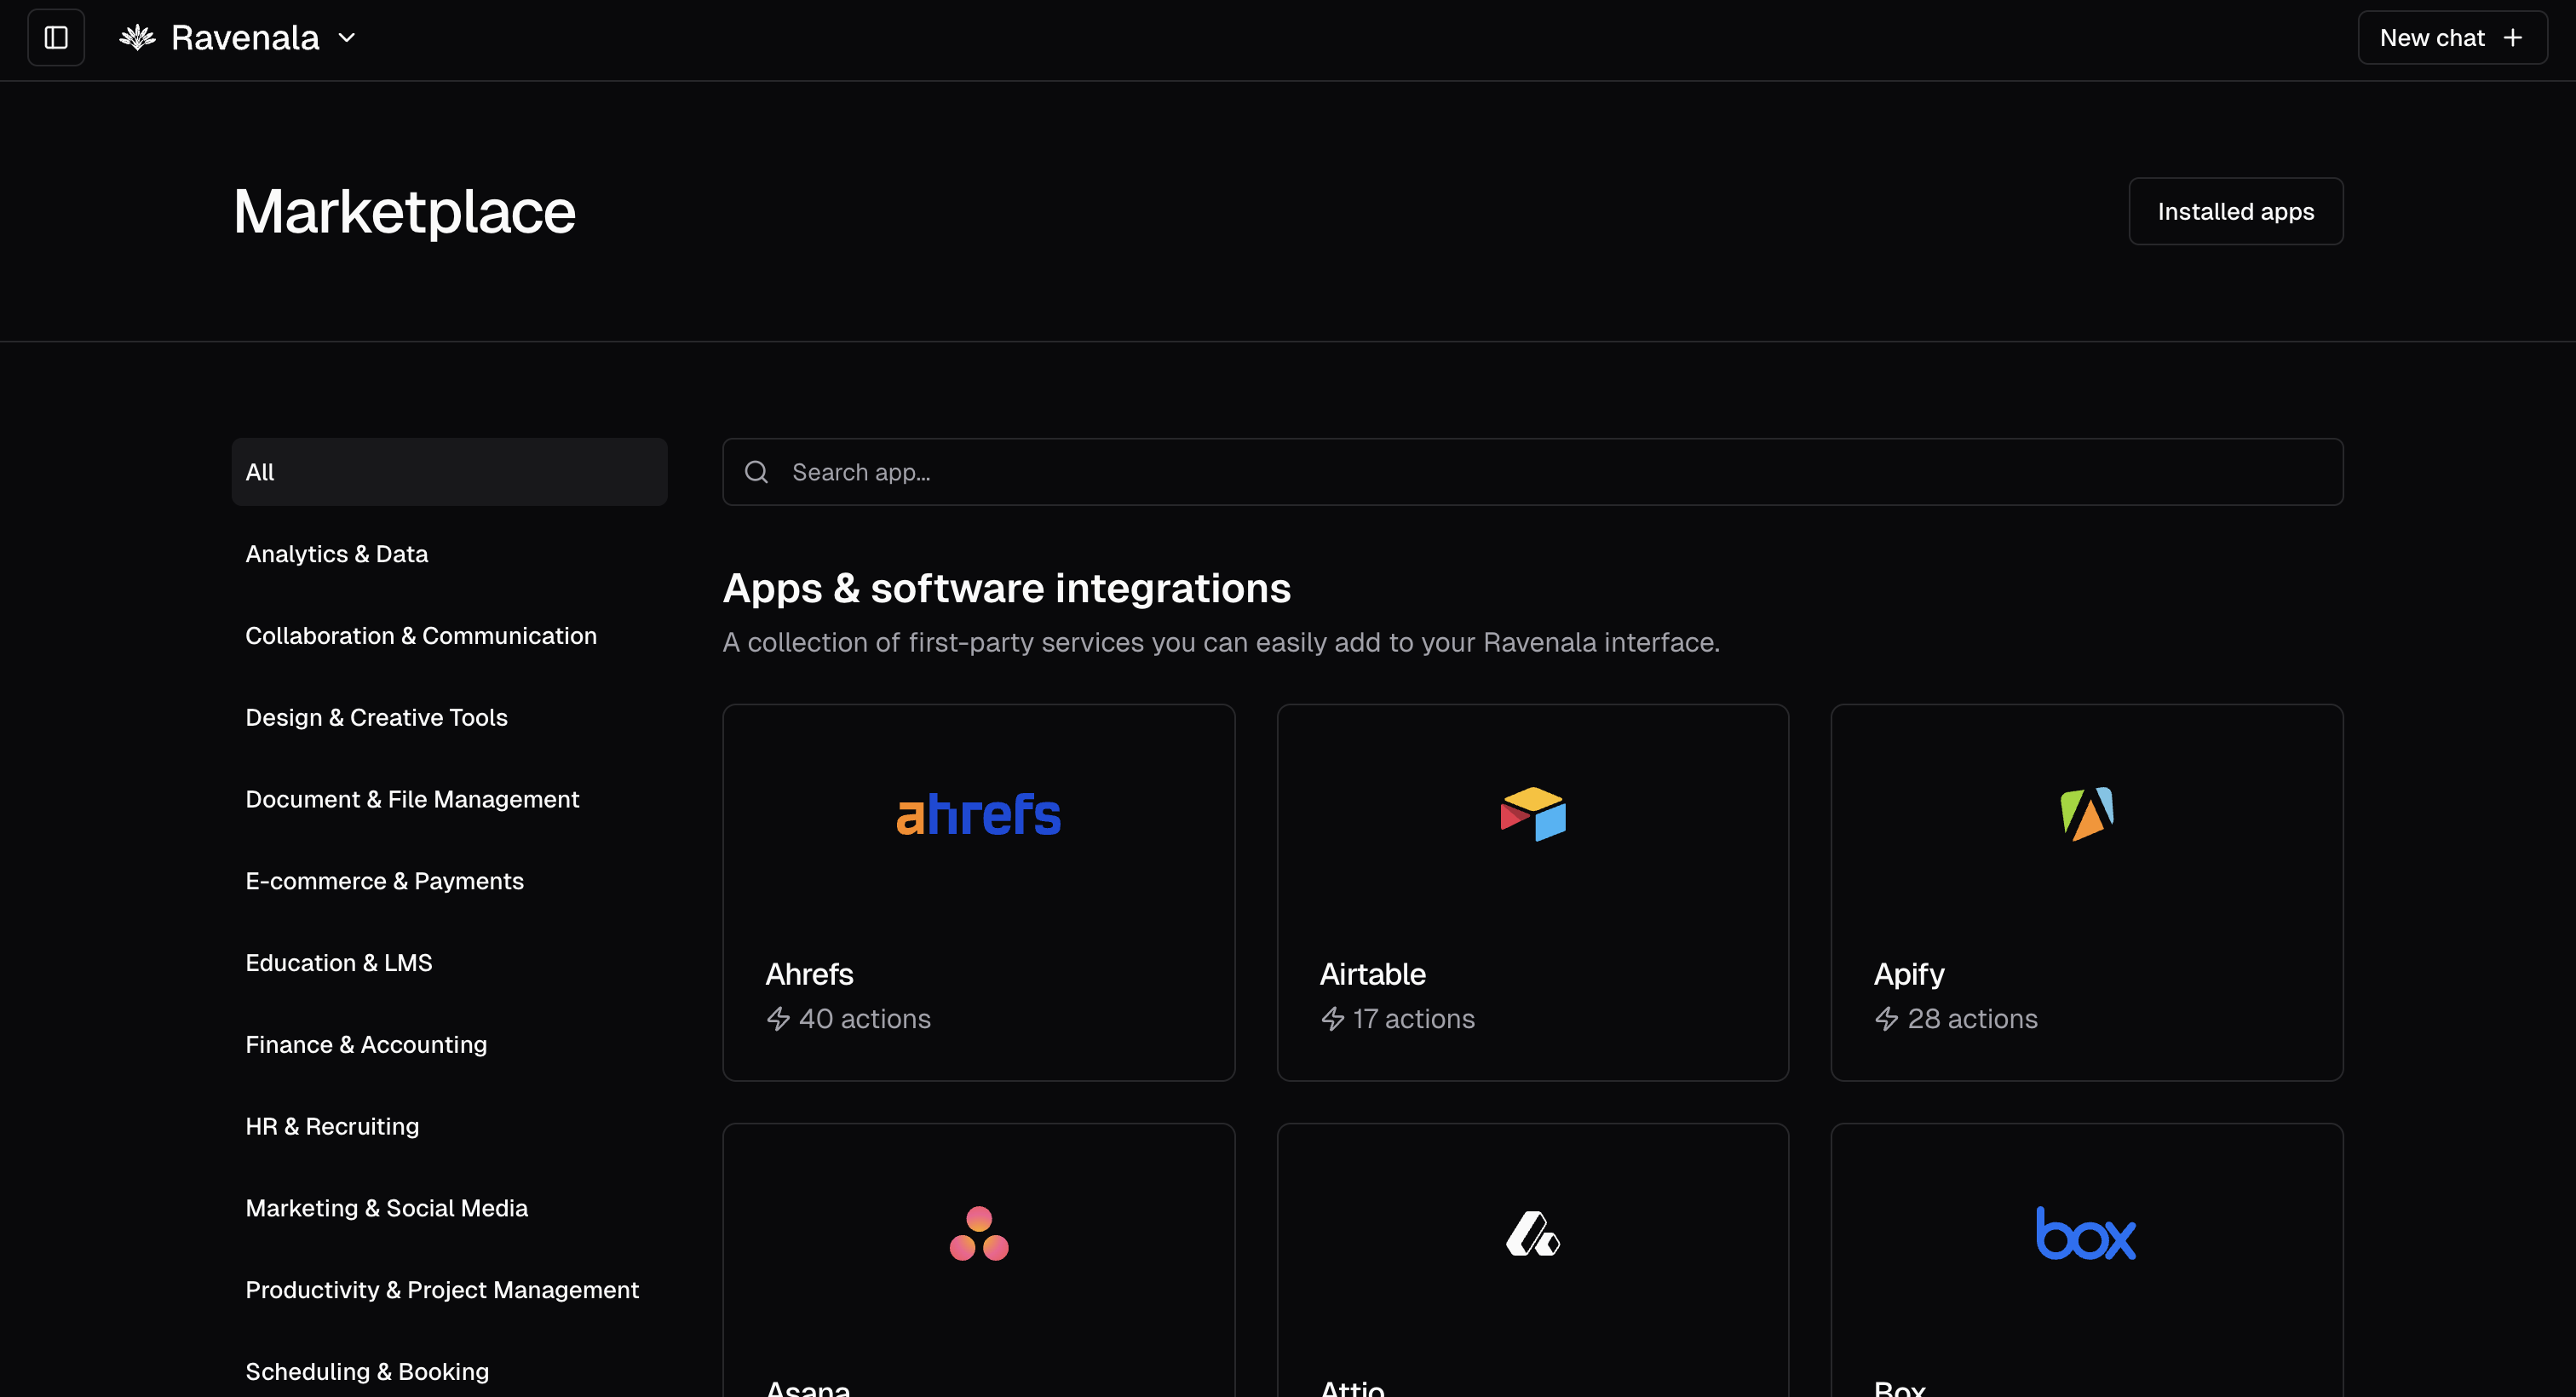This screenshot has height=1397, width=2576.
Task: Click the Box logo
Action: [2087, 1233]
